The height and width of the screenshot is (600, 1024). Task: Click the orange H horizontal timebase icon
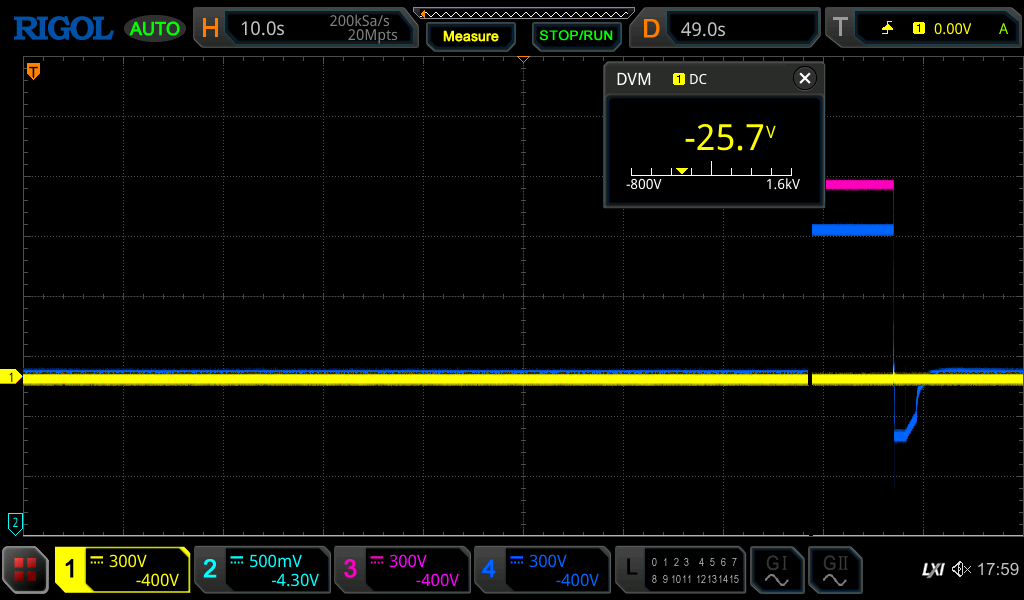pos(210,29)
